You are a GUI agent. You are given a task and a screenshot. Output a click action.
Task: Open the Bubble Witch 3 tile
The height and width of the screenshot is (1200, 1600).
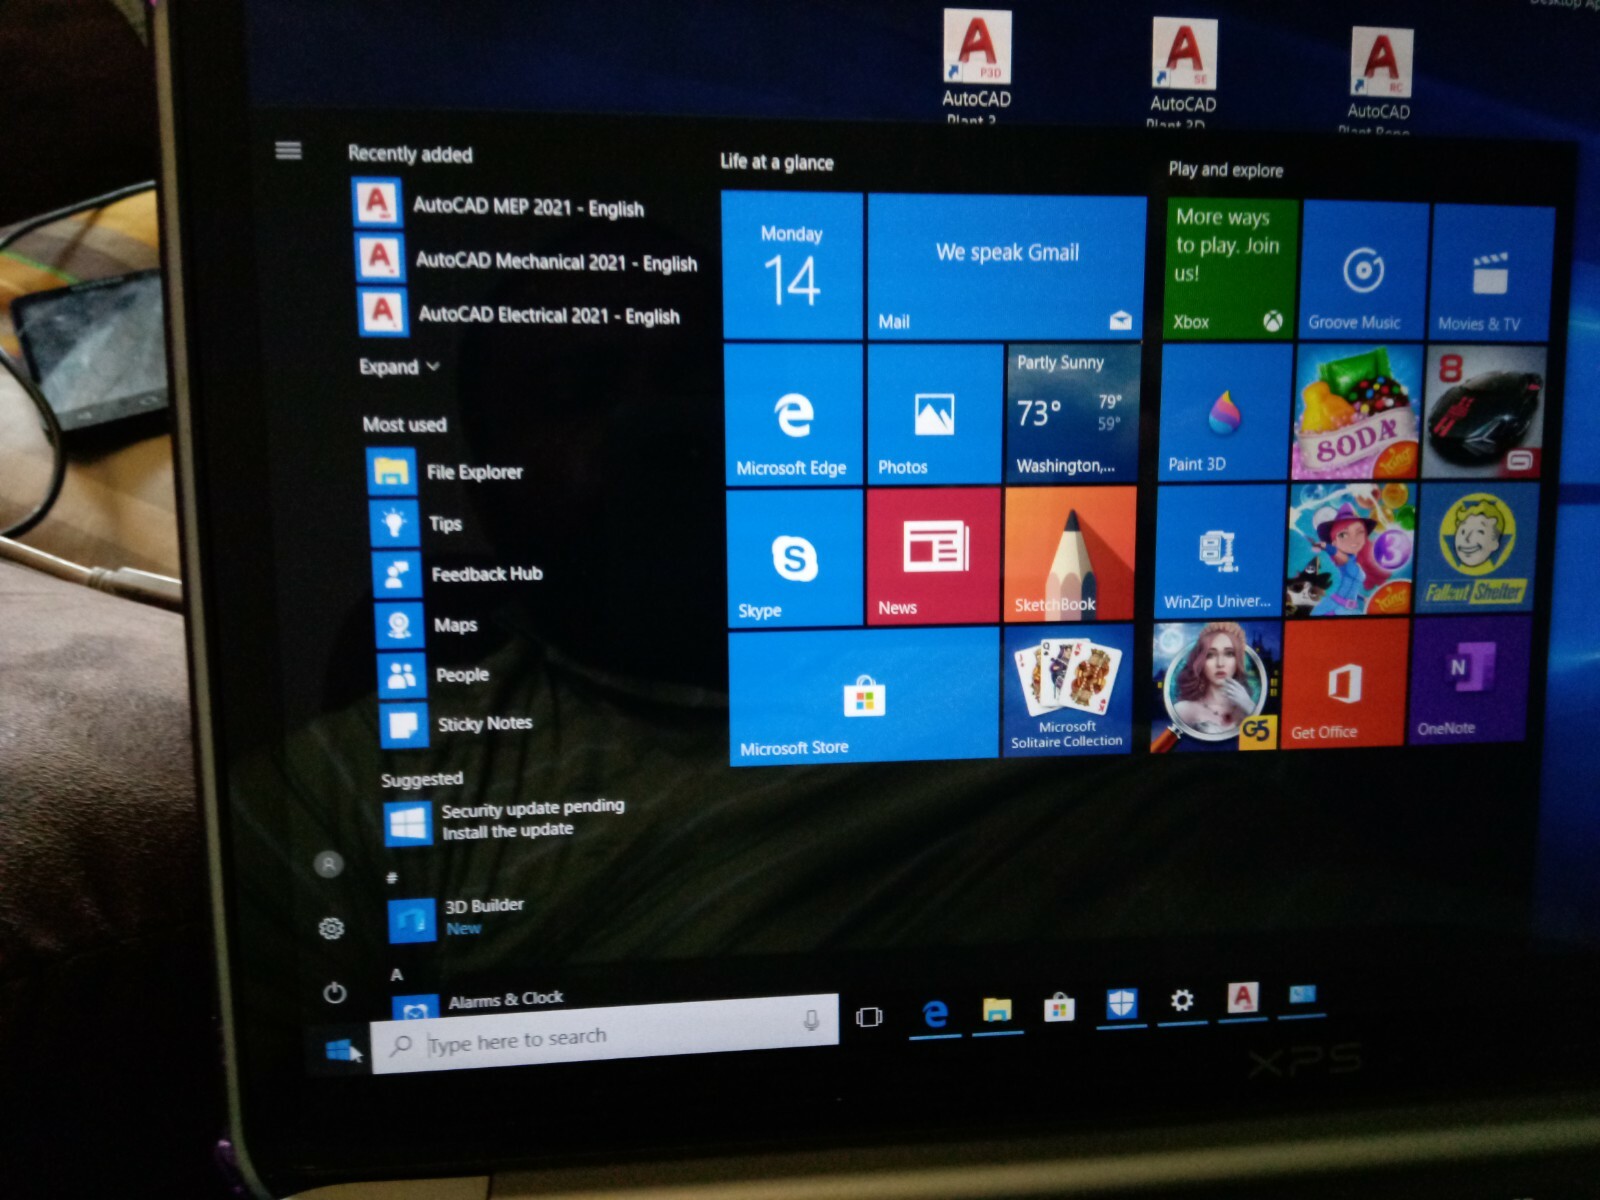pyautogui.click(x=1351, y=550)
